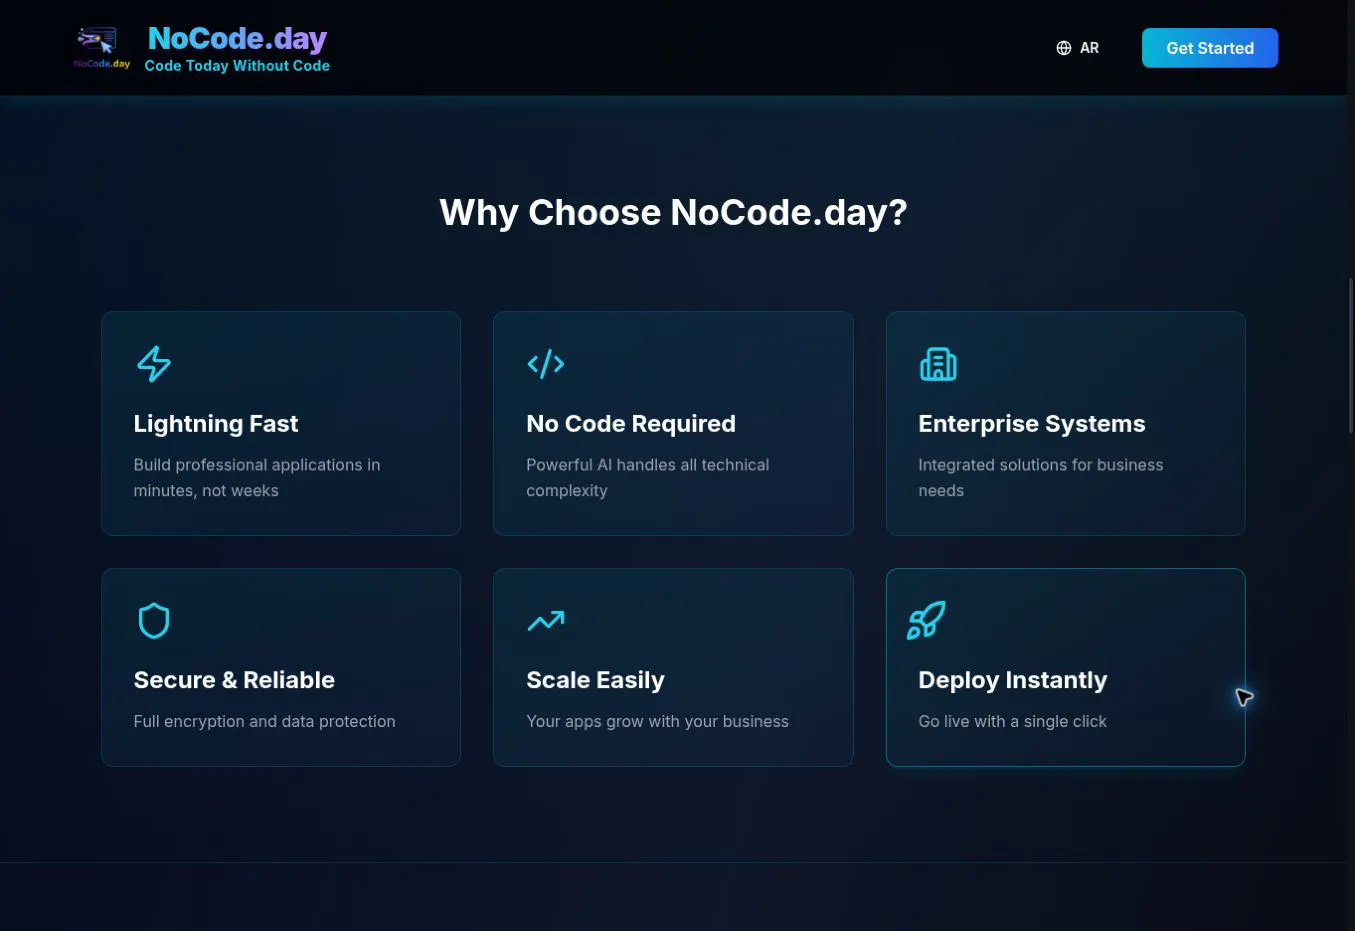Click the 'Lightning Fast' heading
The width and height of the screenshot is (1355, 931).
pos(216,424)
